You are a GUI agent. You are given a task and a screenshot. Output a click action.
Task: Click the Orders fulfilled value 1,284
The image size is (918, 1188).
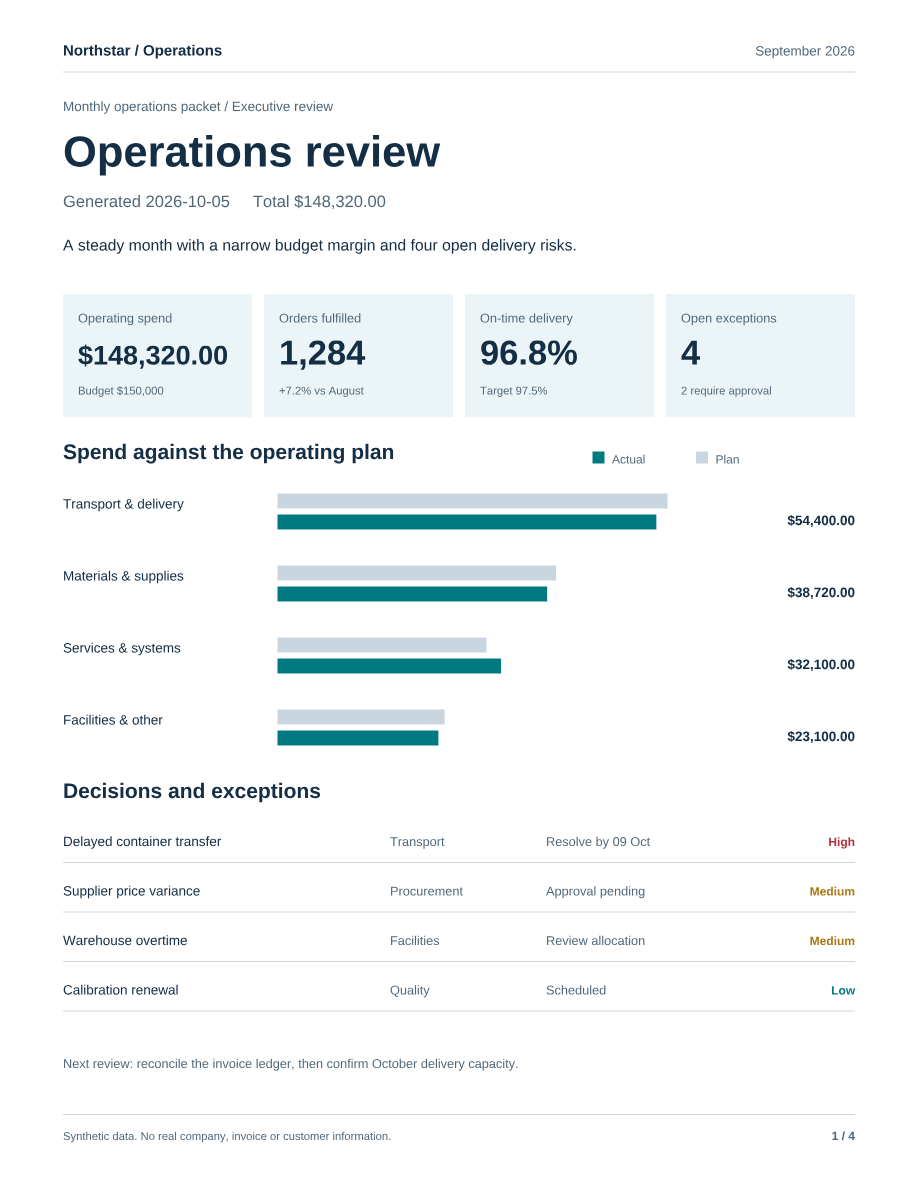pyautogui.click(x=322, y=353)
